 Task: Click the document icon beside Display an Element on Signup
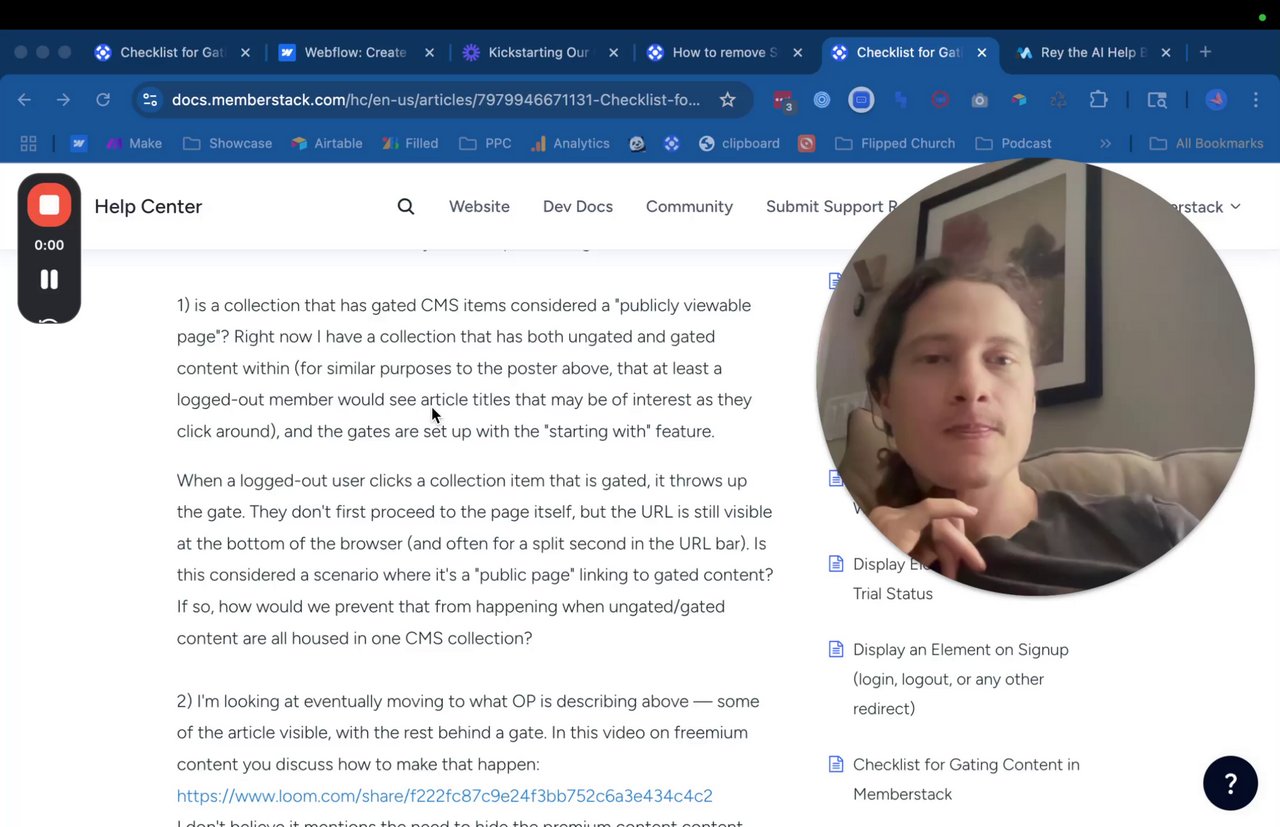(x=836, y=650)
